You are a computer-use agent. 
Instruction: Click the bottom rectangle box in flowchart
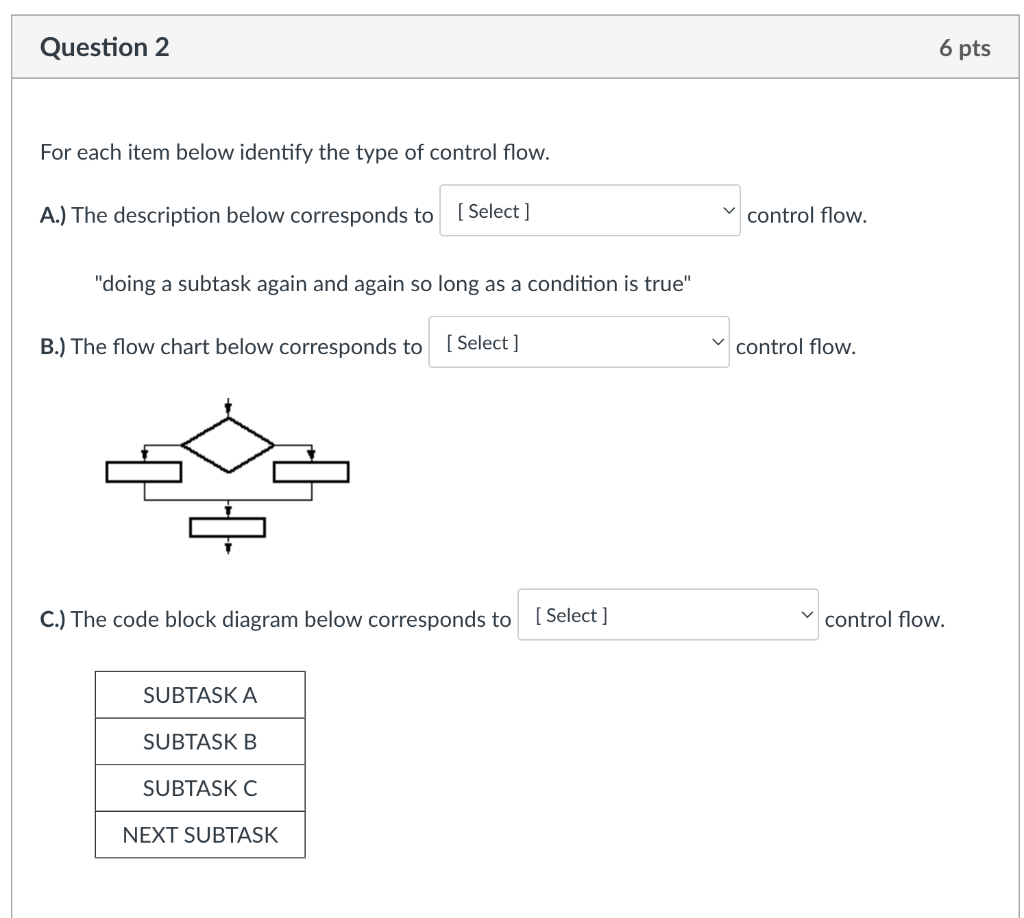227,528
